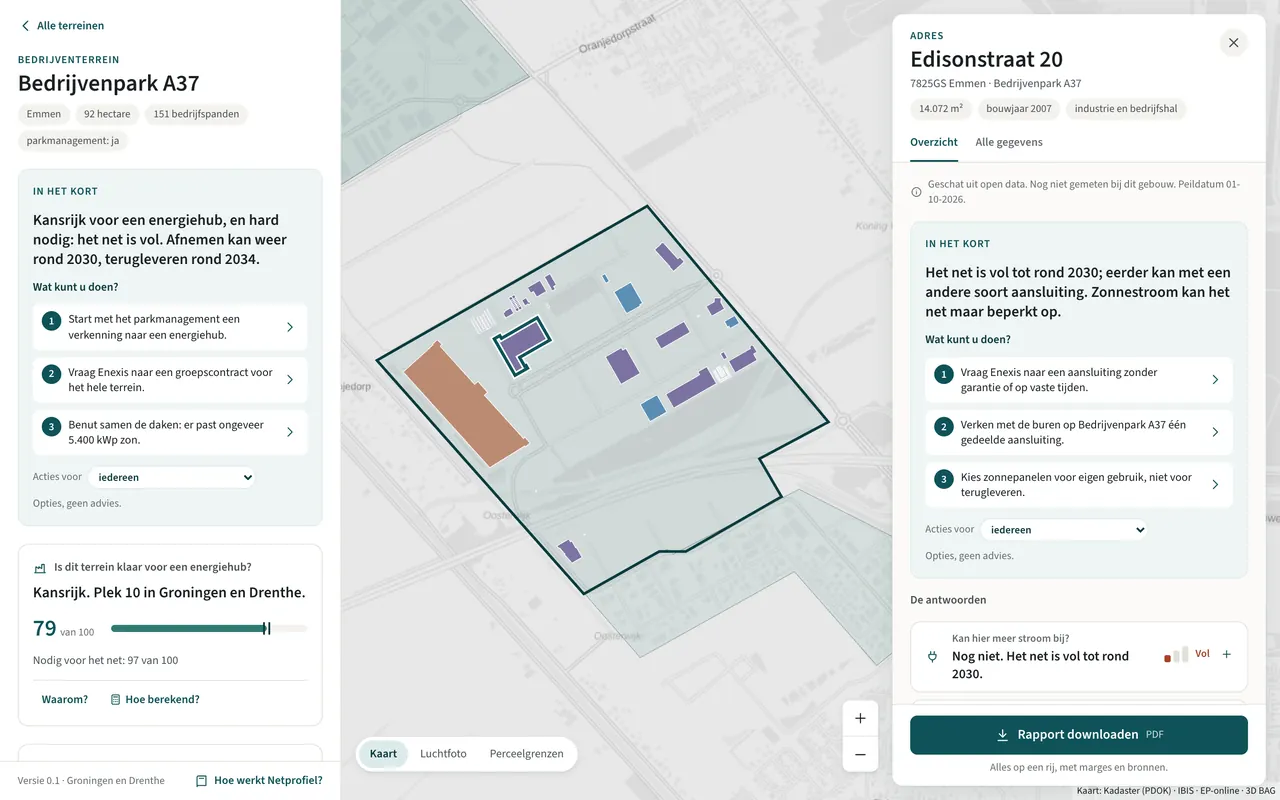Click the document icon next to 'Hoe berekend?'
This screenshot has height=800, width=1280.
pos(115,700)
